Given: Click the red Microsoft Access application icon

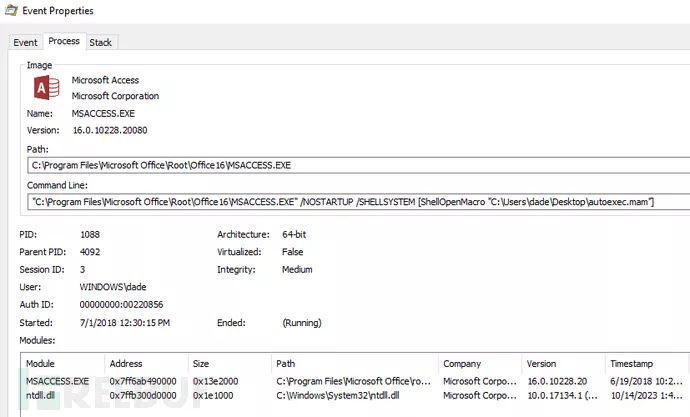Looking at the screenshot, I should coord(46,88).
